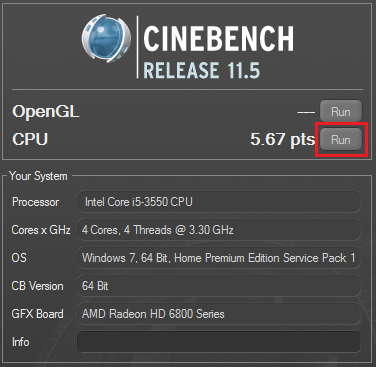The width and height of the screenshot is (376, 367).
Task: Run the OpenGL benchmark test
Action: [x=341, y=111]
